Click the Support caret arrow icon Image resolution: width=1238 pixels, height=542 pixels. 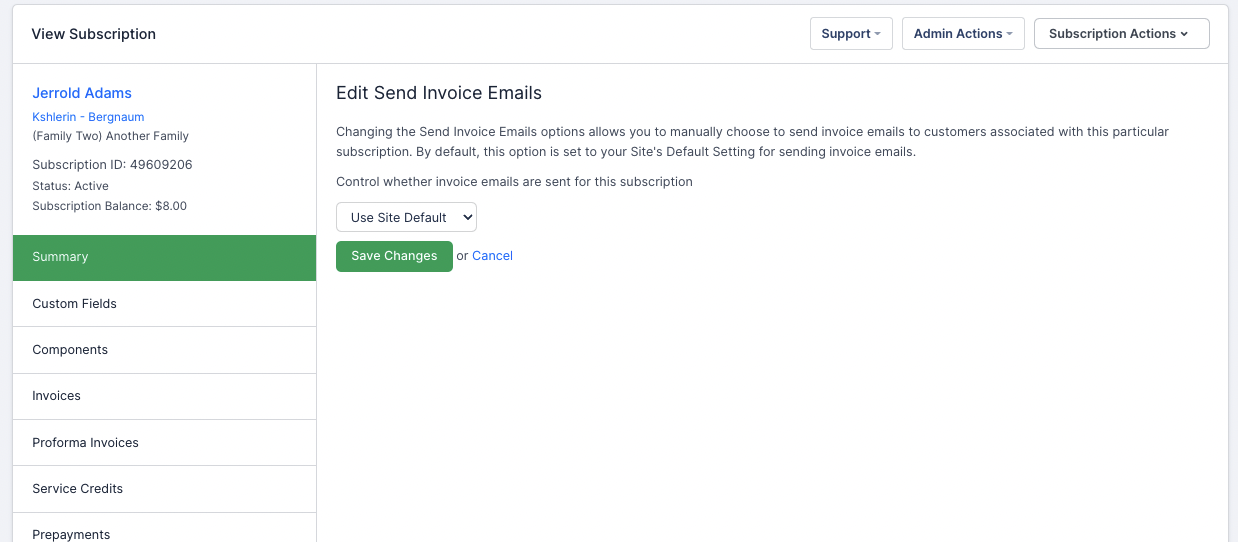click(877, 34)
